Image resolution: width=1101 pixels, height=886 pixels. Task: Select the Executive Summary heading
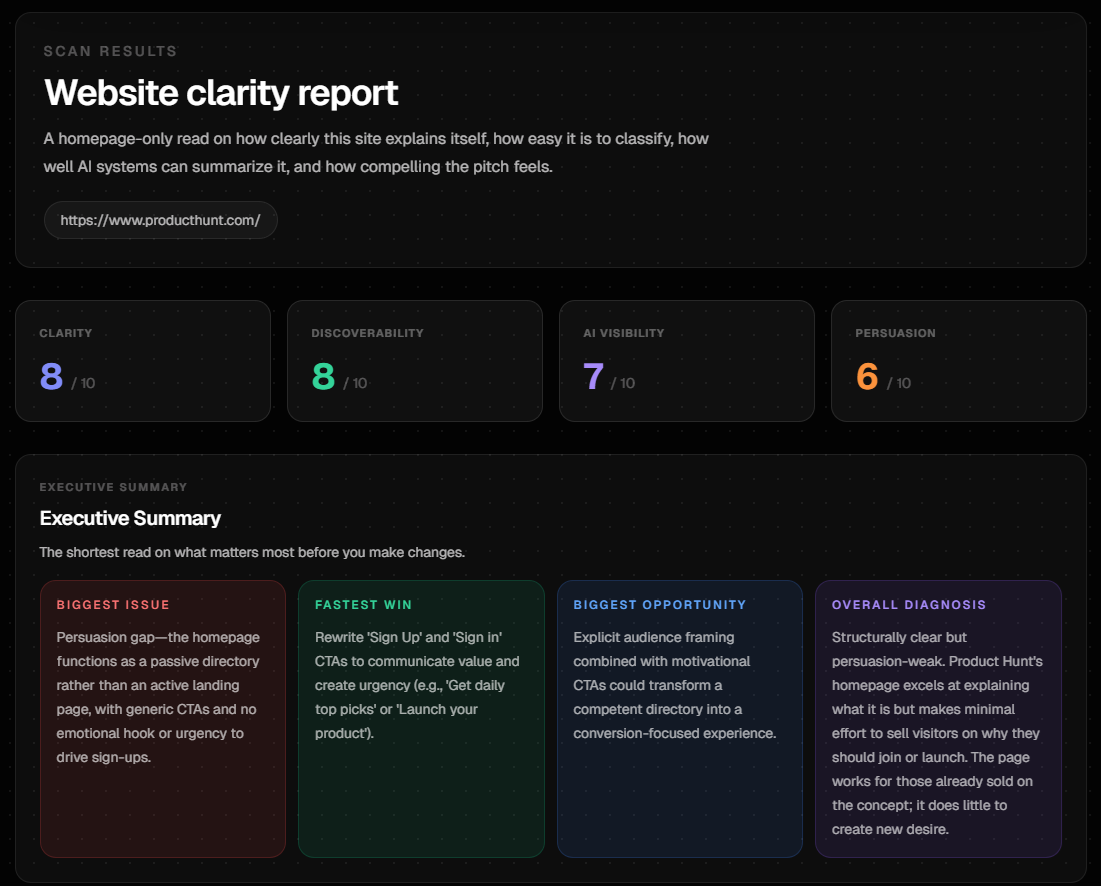click(x=130, y=518)
